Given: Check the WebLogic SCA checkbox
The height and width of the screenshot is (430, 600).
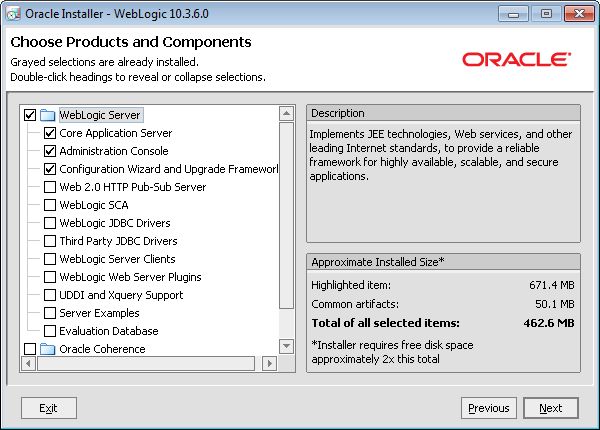Looking at the screenshot, I should click(50, 205).
